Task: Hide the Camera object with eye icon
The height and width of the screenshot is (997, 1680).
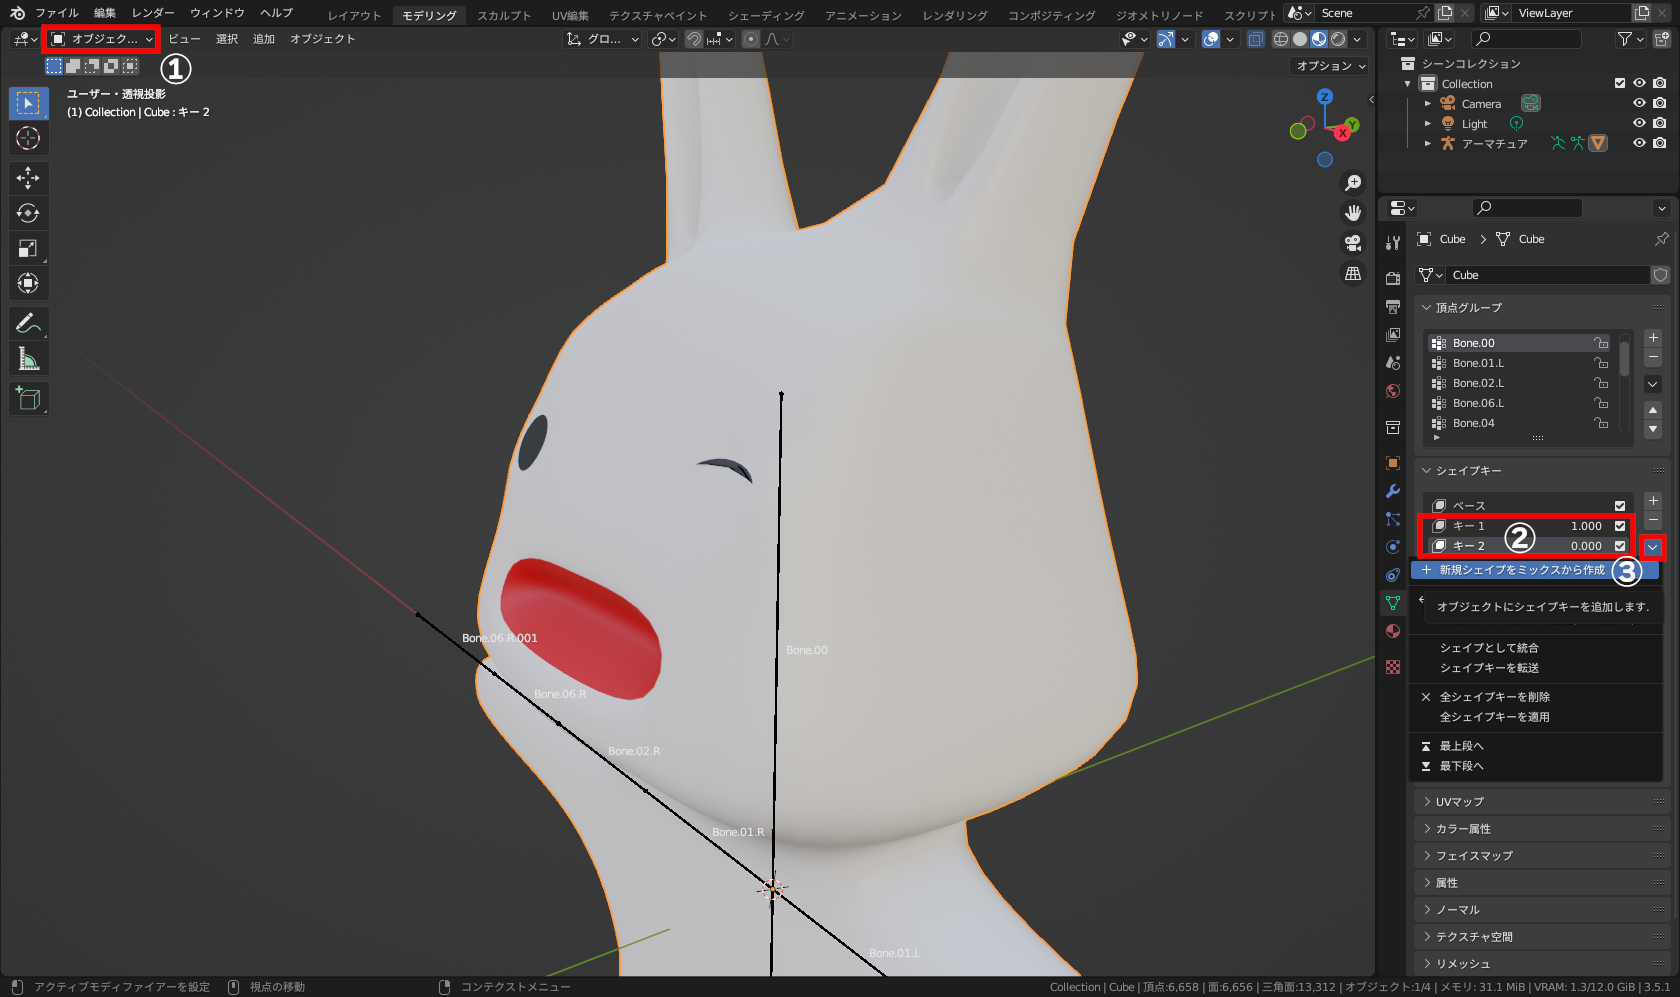Action: tap(1639, 103)
